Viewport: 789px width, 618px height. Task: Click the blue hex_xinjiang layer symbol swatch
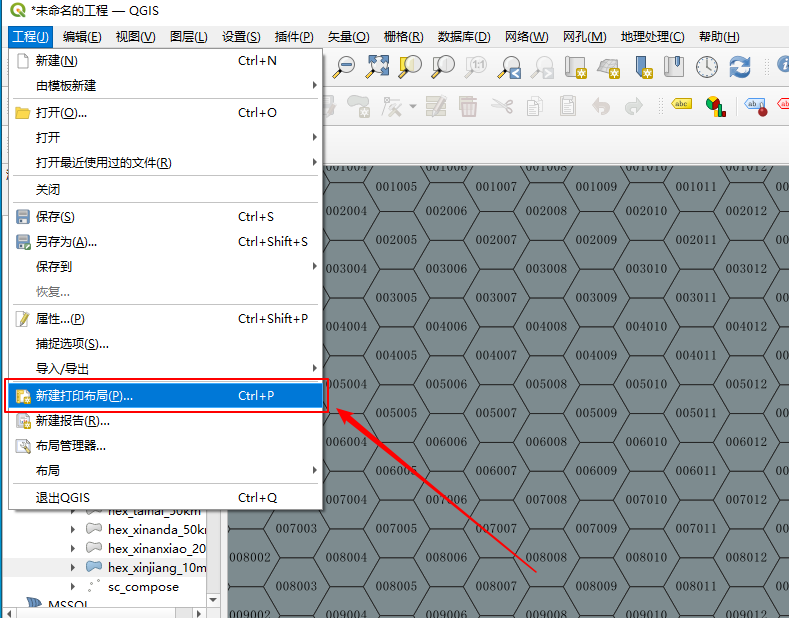point(94,567)
